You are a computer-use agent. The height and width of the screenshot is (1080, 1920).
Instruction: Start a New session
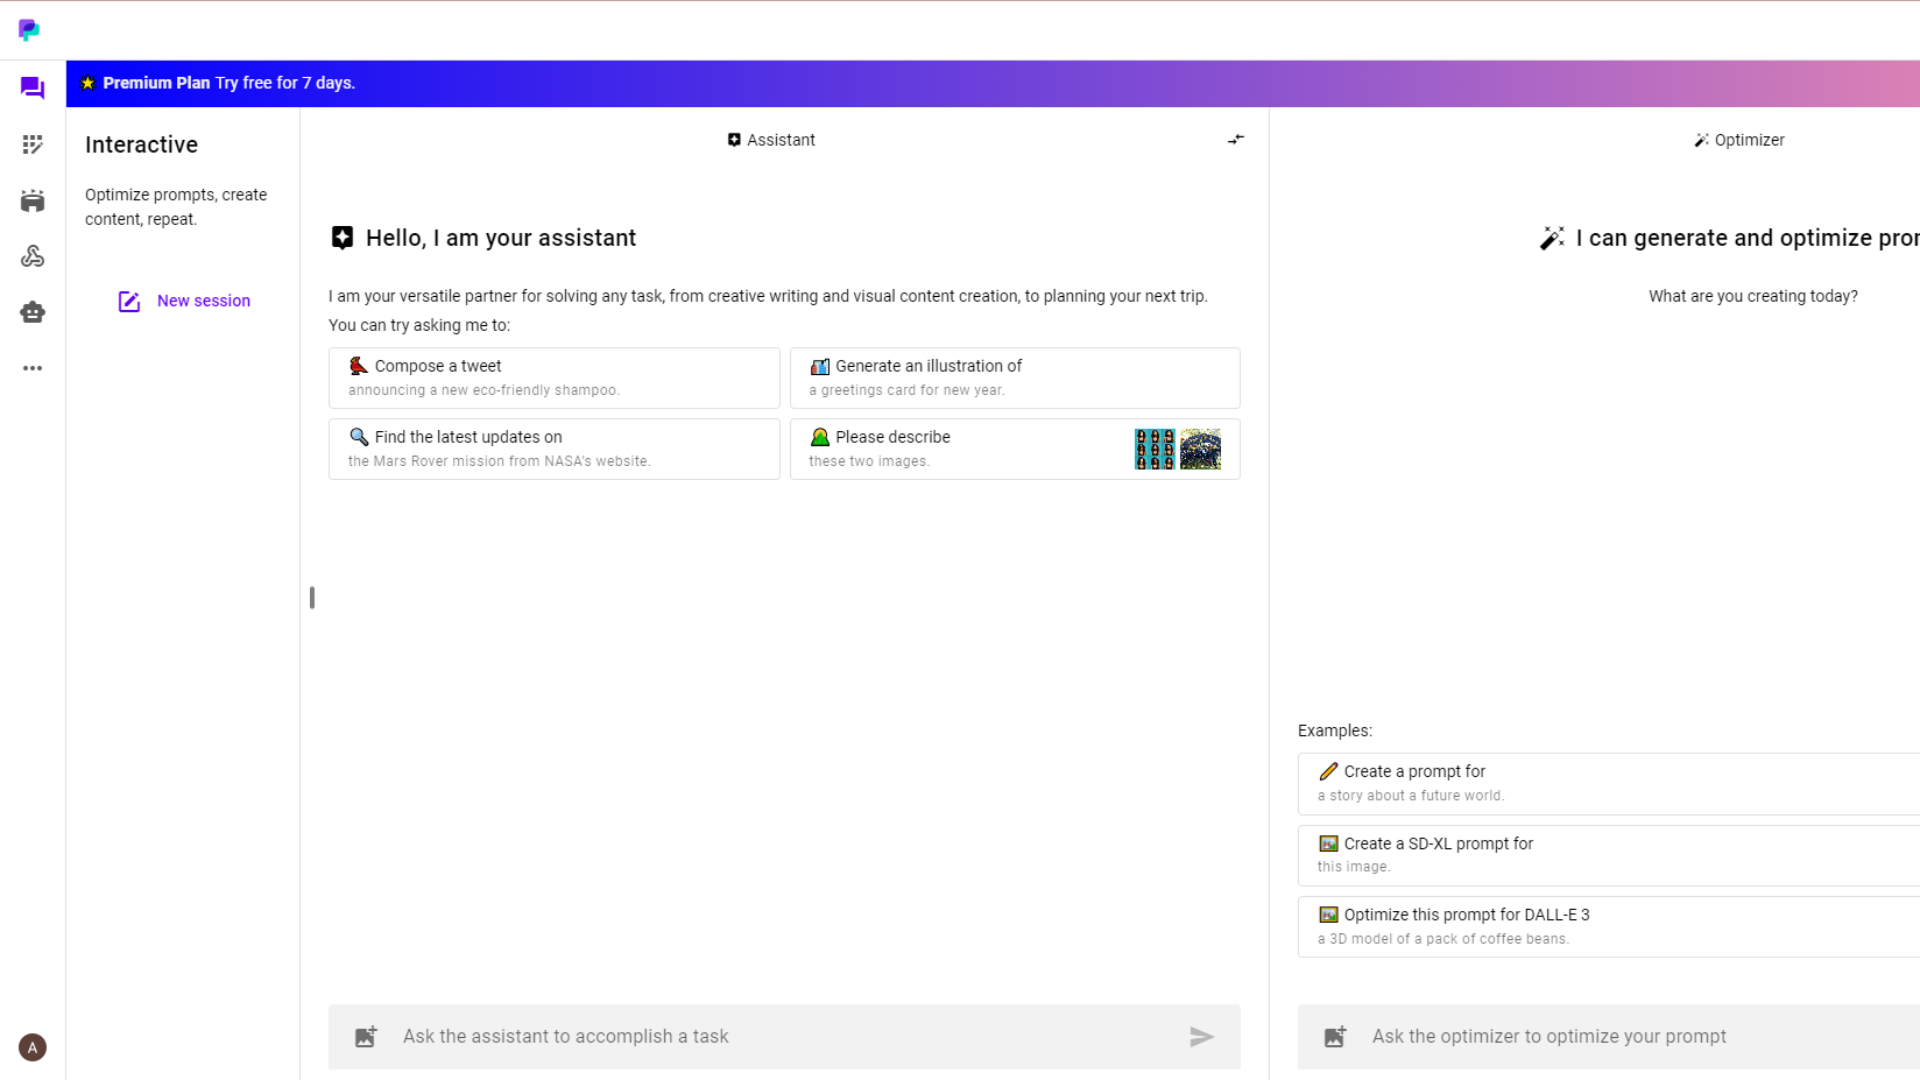pos(184,301)
